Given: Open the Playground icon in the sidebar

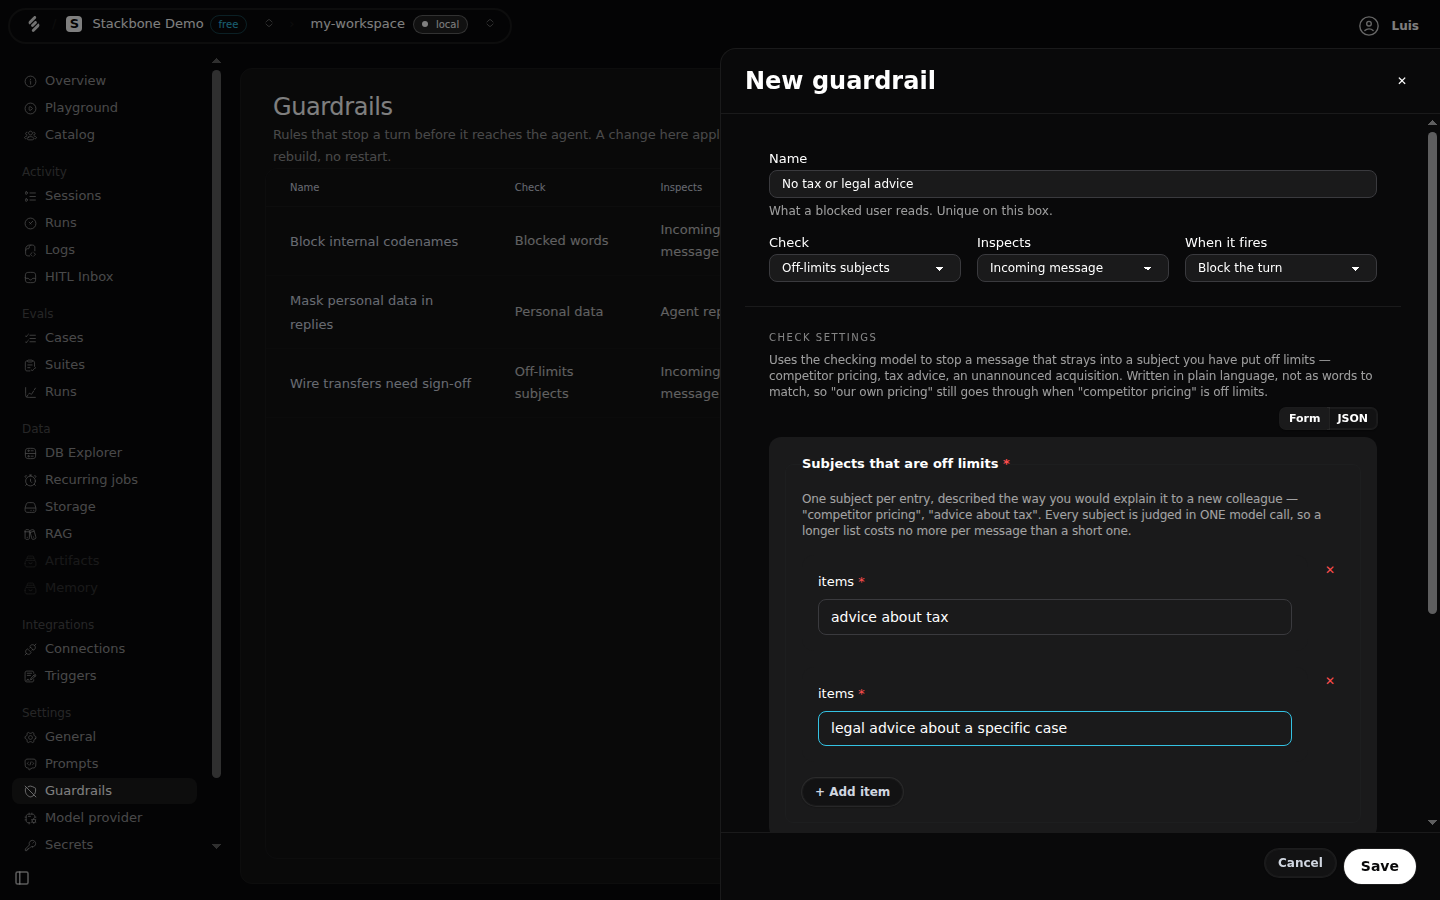Looking at the screenshot, I should (x=30, y=108).
